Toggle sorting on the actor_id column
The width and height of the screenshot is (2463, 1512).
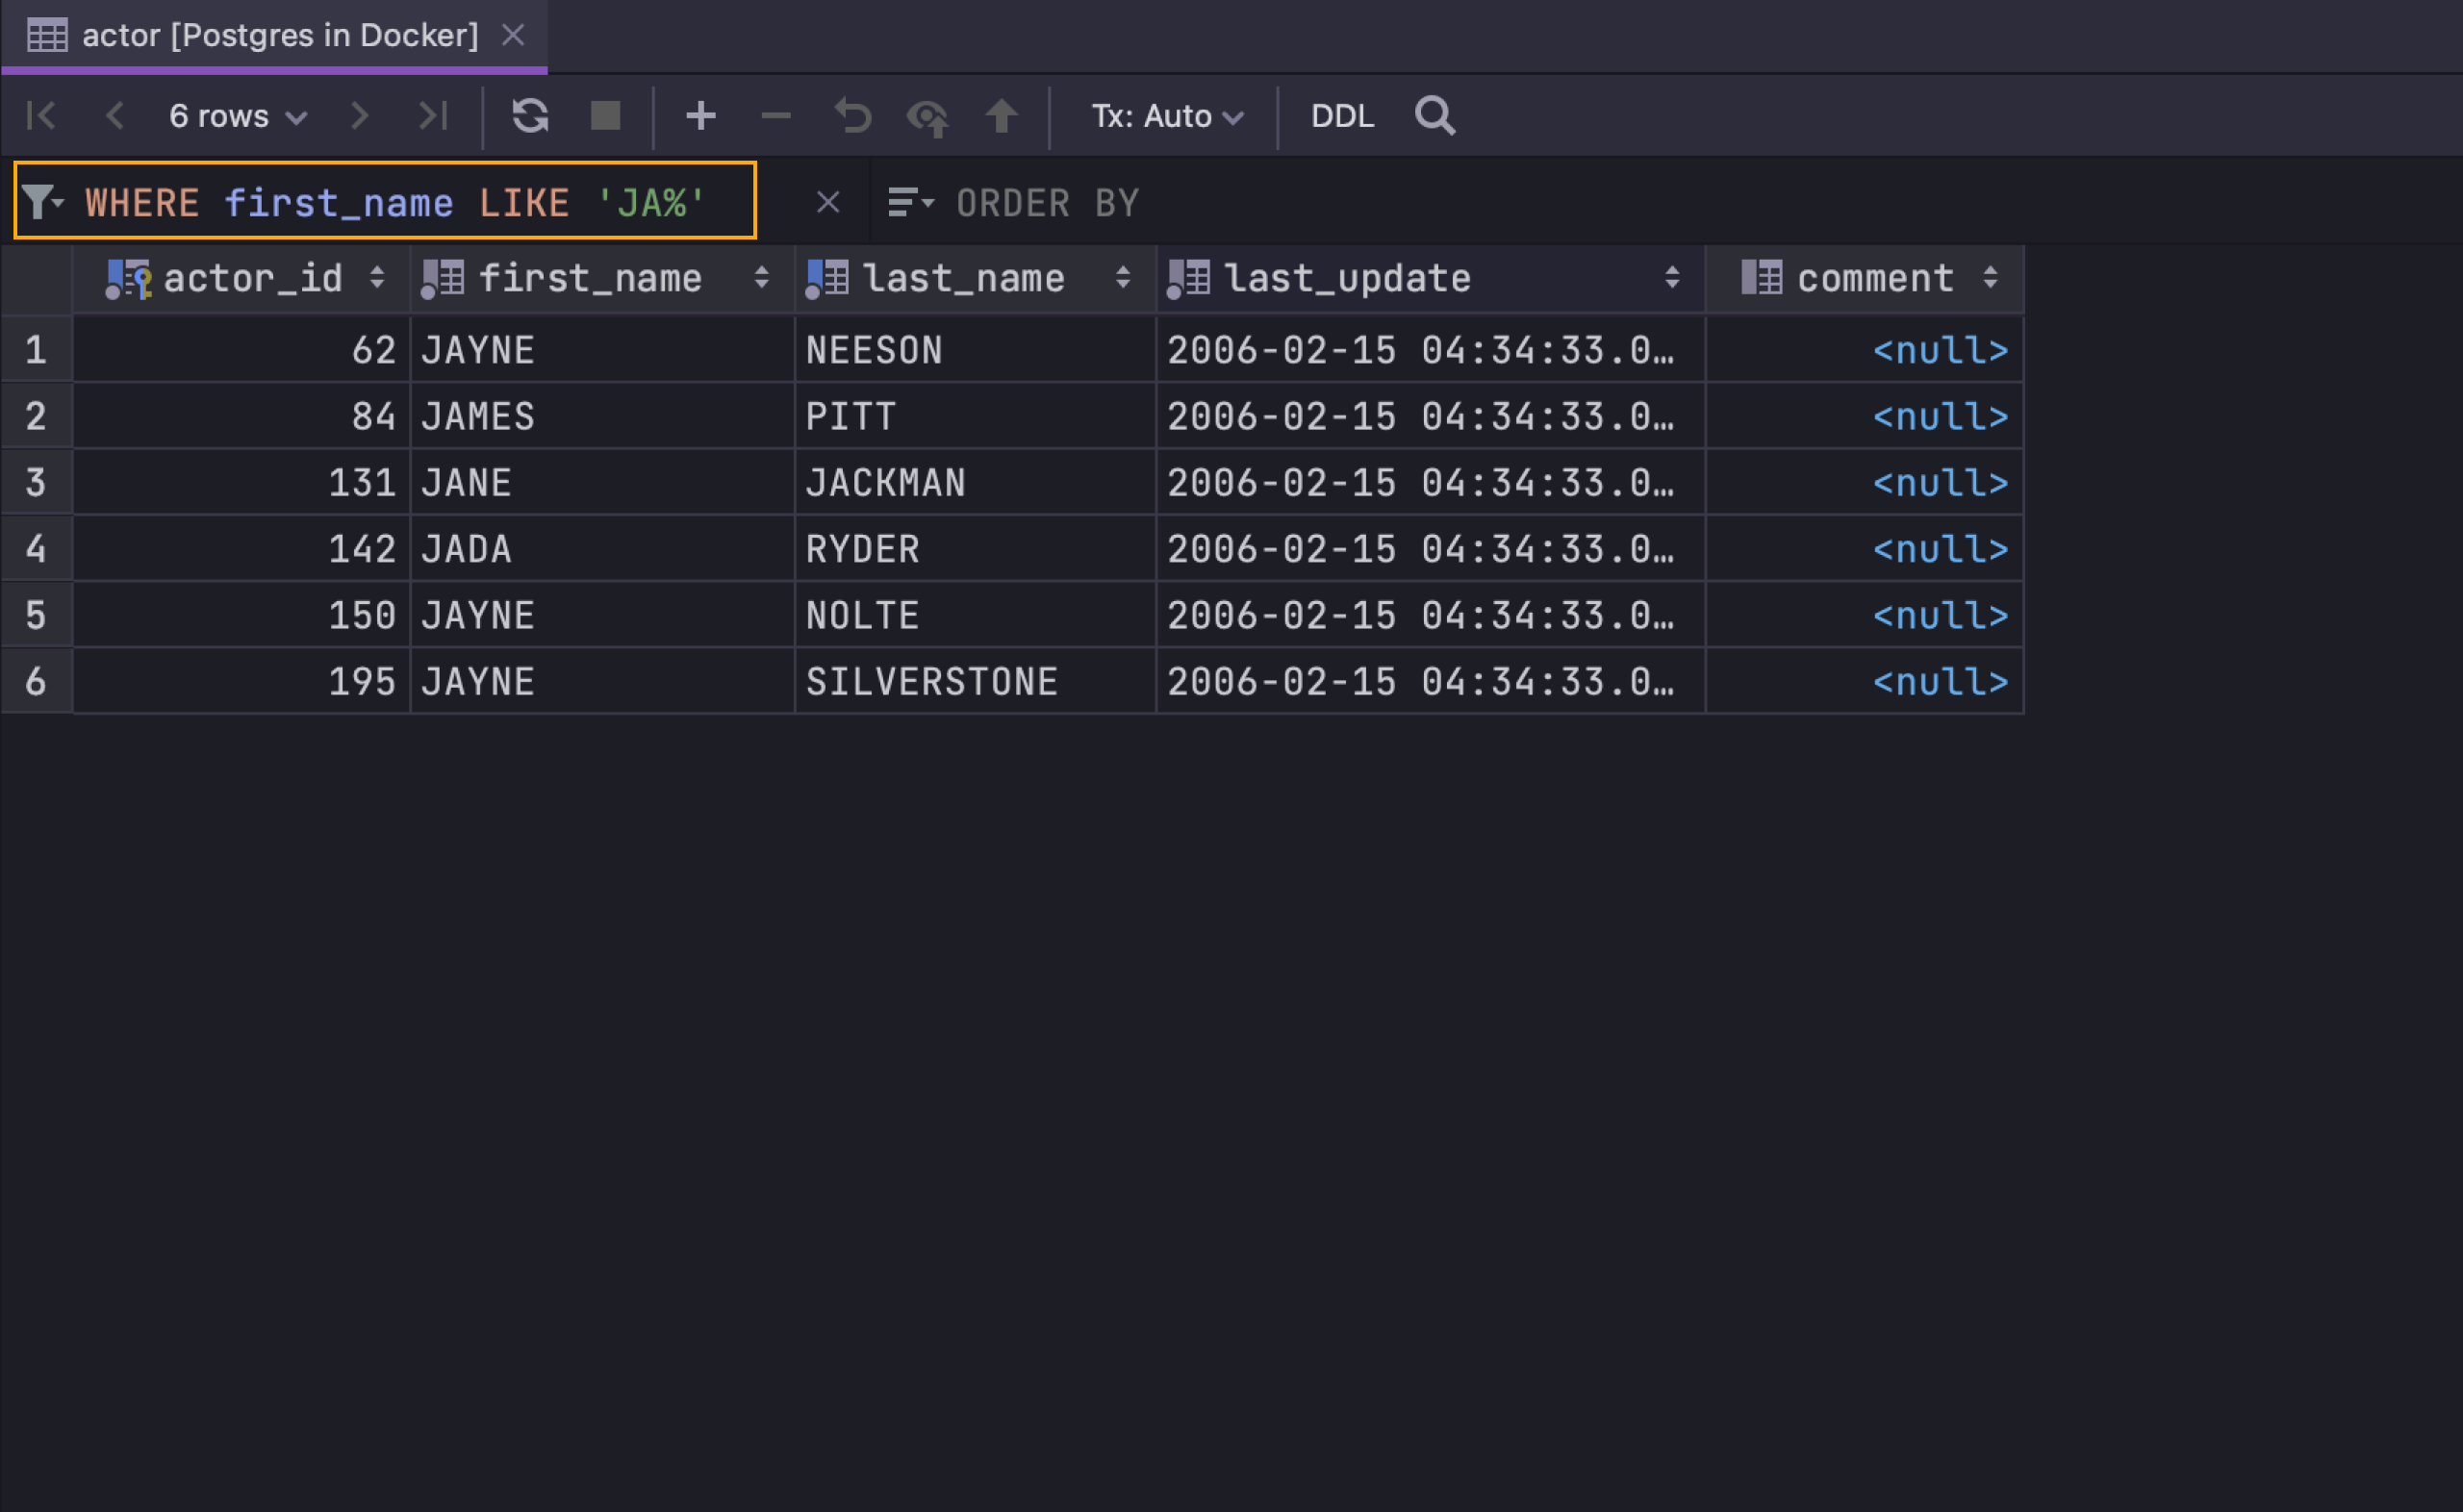click(x=377, y=278)
